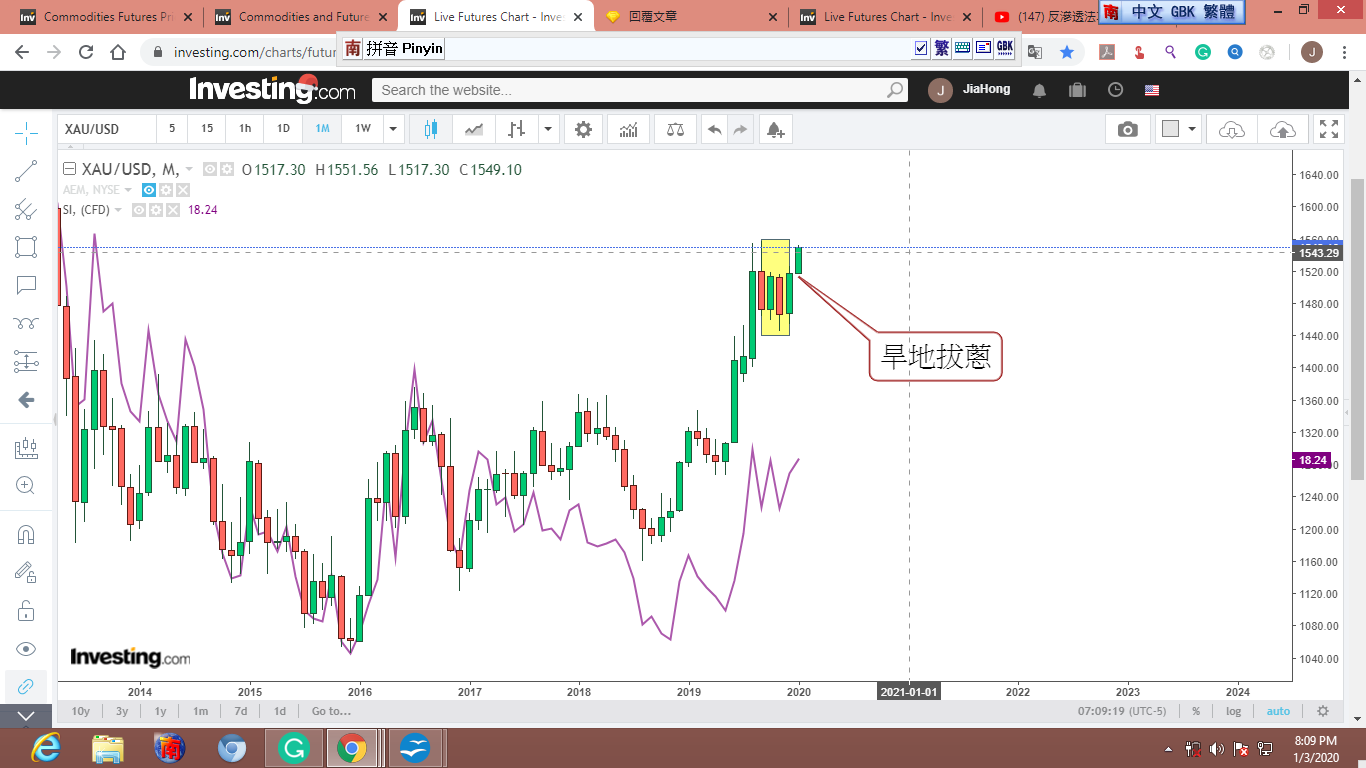Remove the SI, (CFD) series
This screenshot has height=768, width=1366.
173,210
